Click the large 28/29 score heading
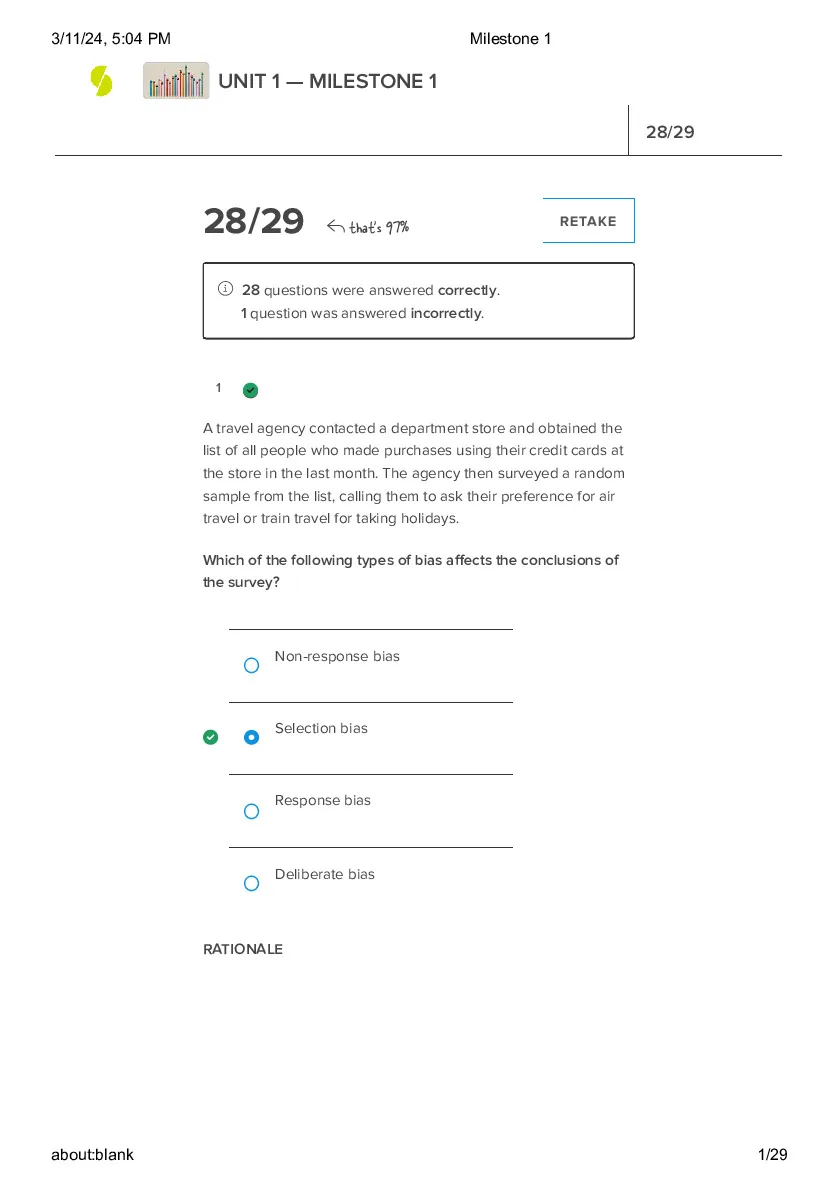The height and width of the screenshot is (1190, 840). click(253, 221)
